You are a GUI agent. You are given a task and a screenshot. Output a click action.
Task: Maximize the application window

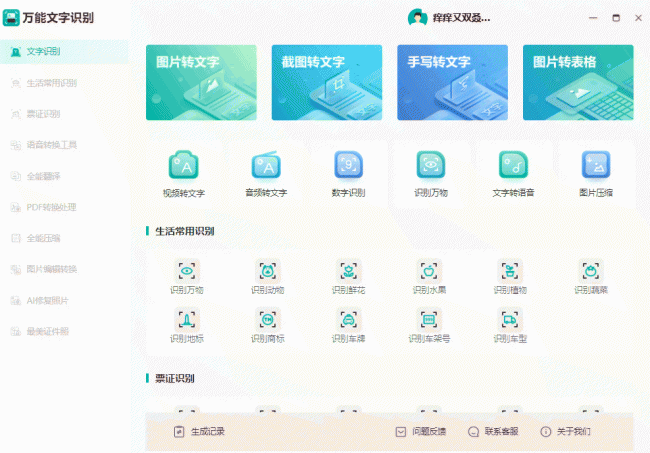pyautogui.click(x=616, y=18)
